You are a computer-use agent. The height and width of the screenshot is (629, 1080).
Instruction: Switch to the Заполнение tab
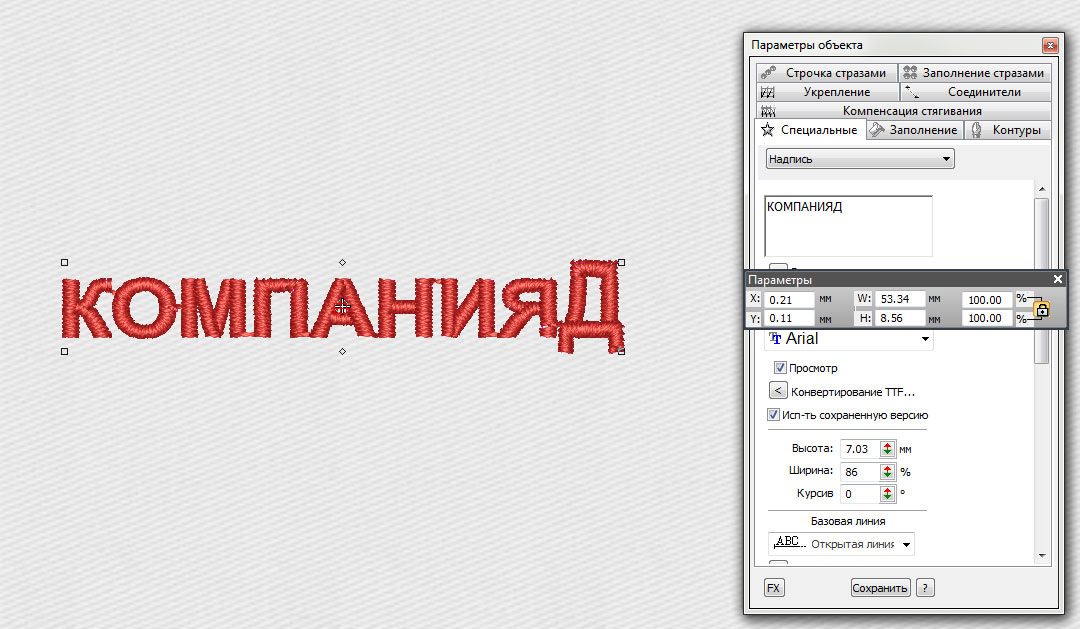pos(912,130)
